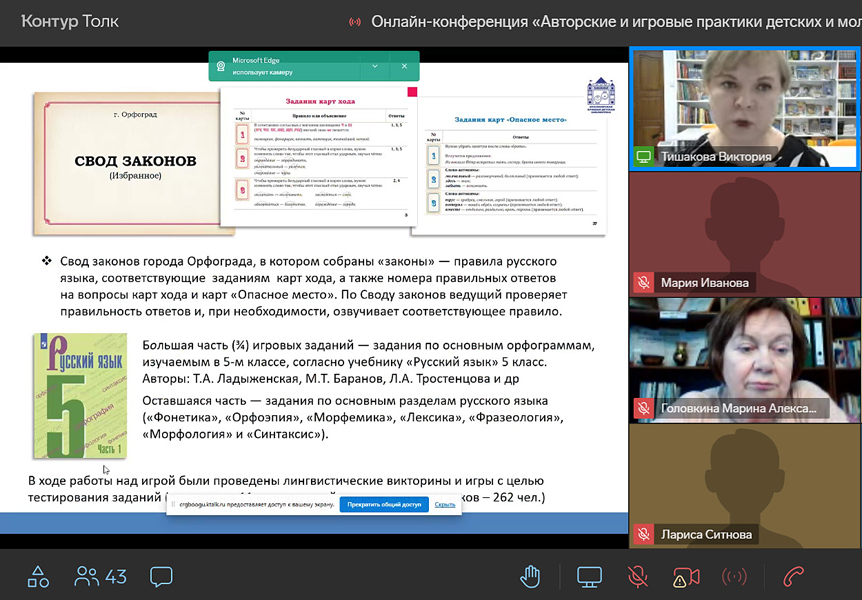Raise hand using the hand icon

[x=530, y=576]
